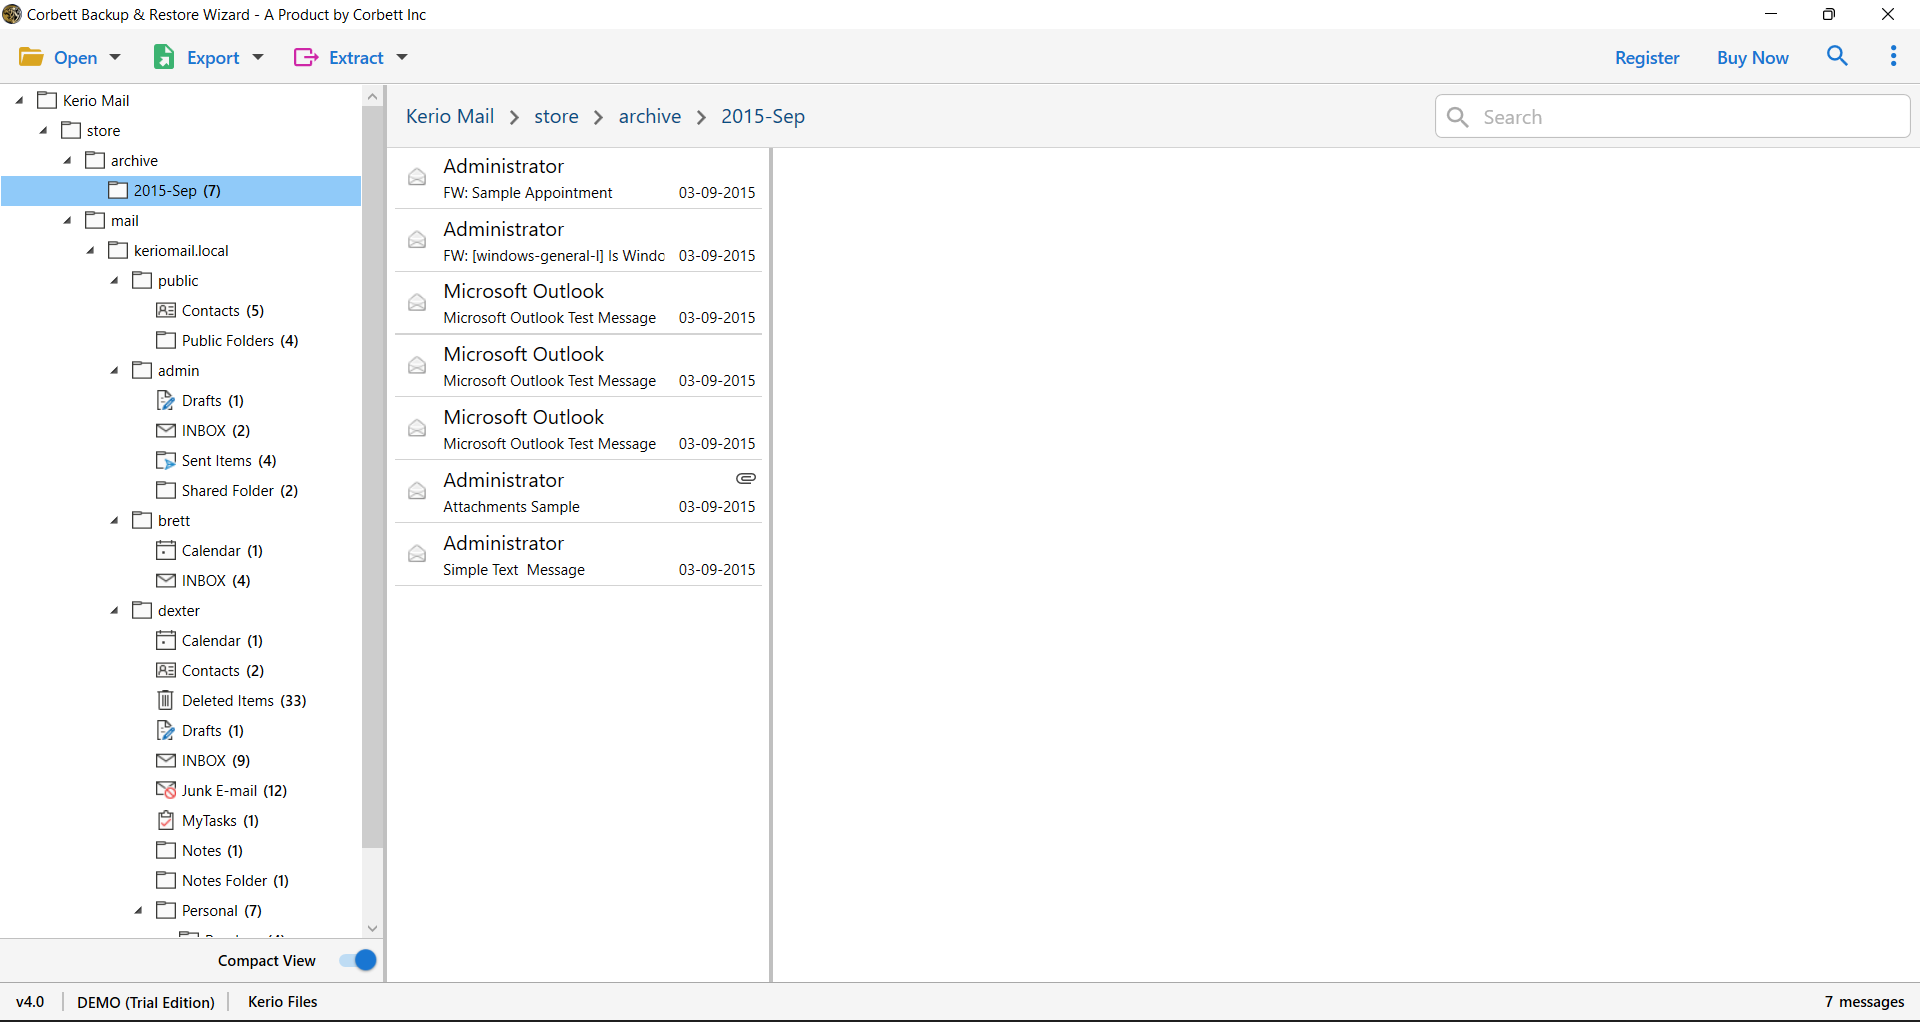Collapse the public tree node
Screen dimensions: 1920x1022
[x=115, y=280]
